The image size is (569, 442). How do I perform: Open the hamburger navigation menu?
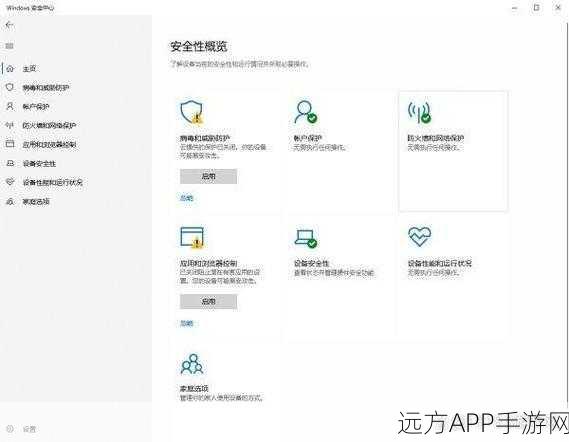click(x=9, y=46)
